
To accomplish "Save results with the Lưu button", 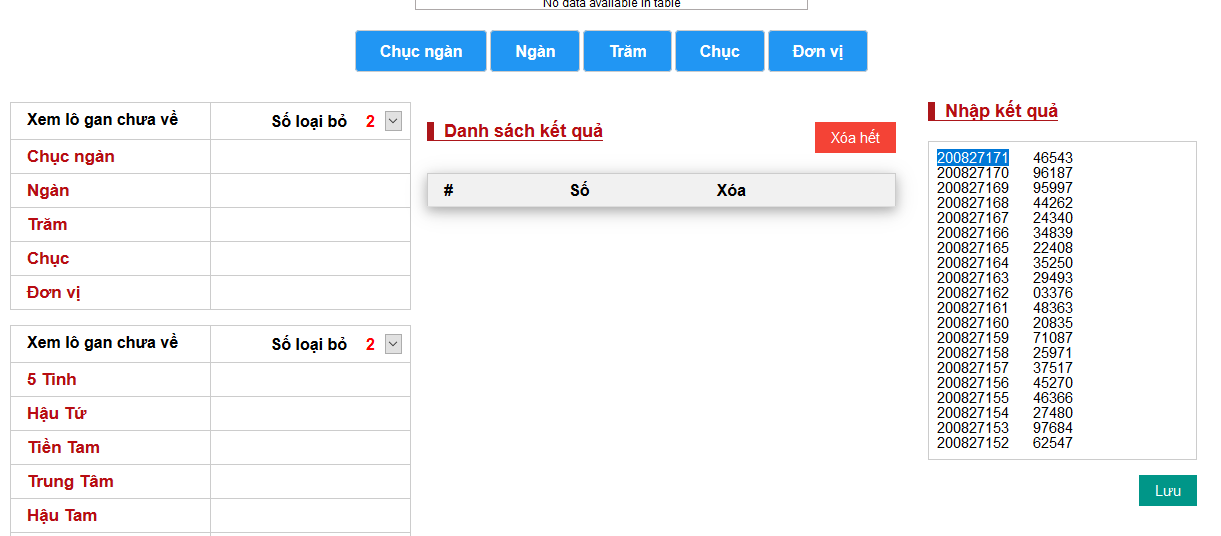I will [1167, 491].
